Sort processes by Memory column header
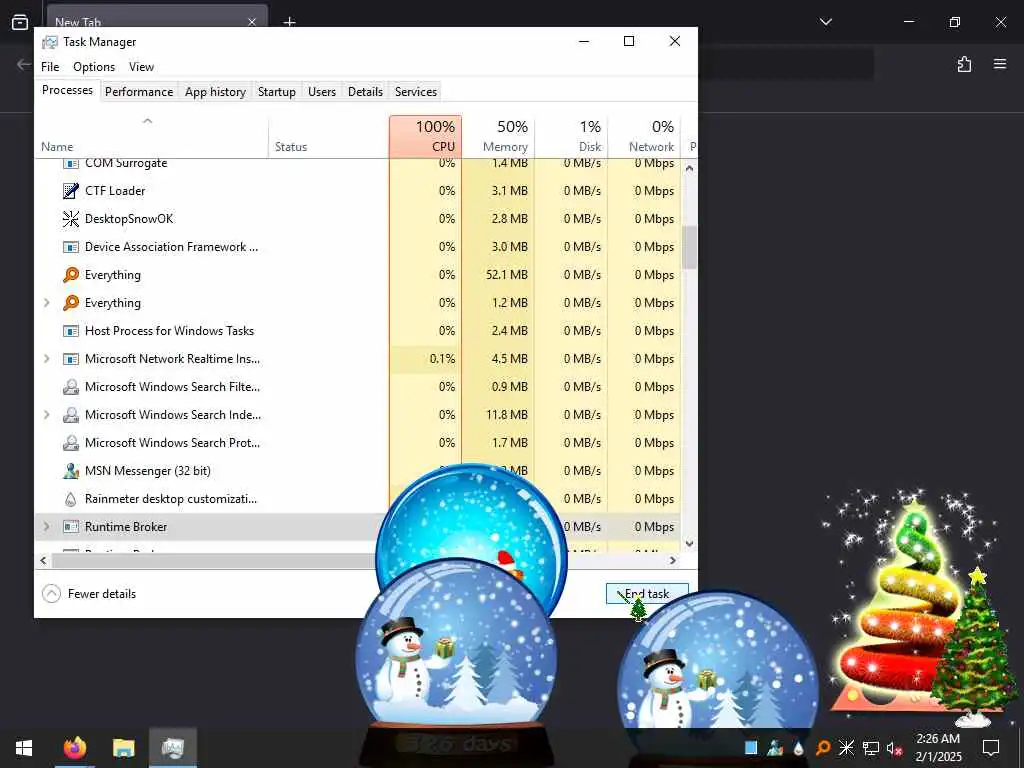This screenshot has height=768, width=1024. click(498, 136)
